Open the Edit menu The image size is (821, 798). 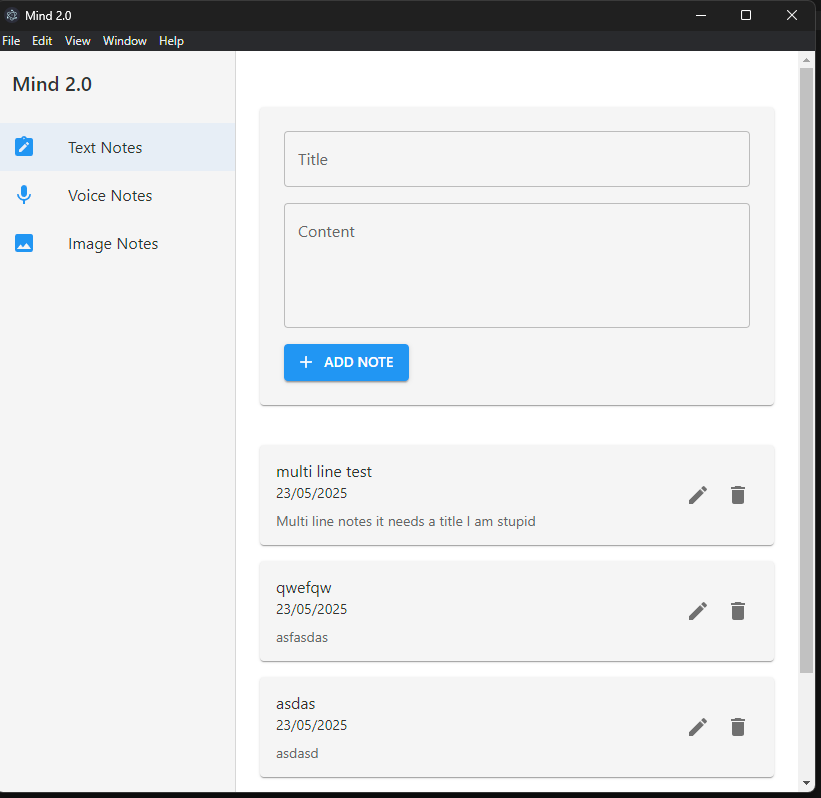click(x=42, y=41)
